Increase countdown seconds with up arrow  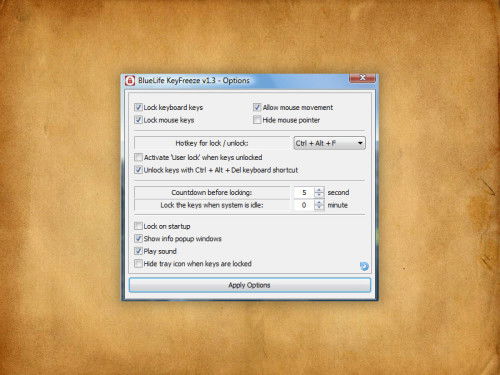(319, 190)
